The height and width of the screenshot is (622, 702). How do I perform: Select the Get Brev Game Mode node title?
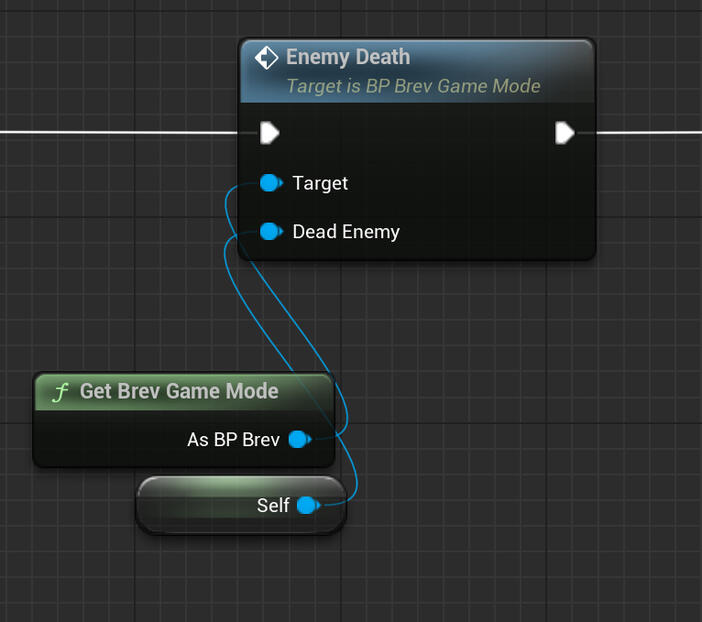tap(179, 391)
